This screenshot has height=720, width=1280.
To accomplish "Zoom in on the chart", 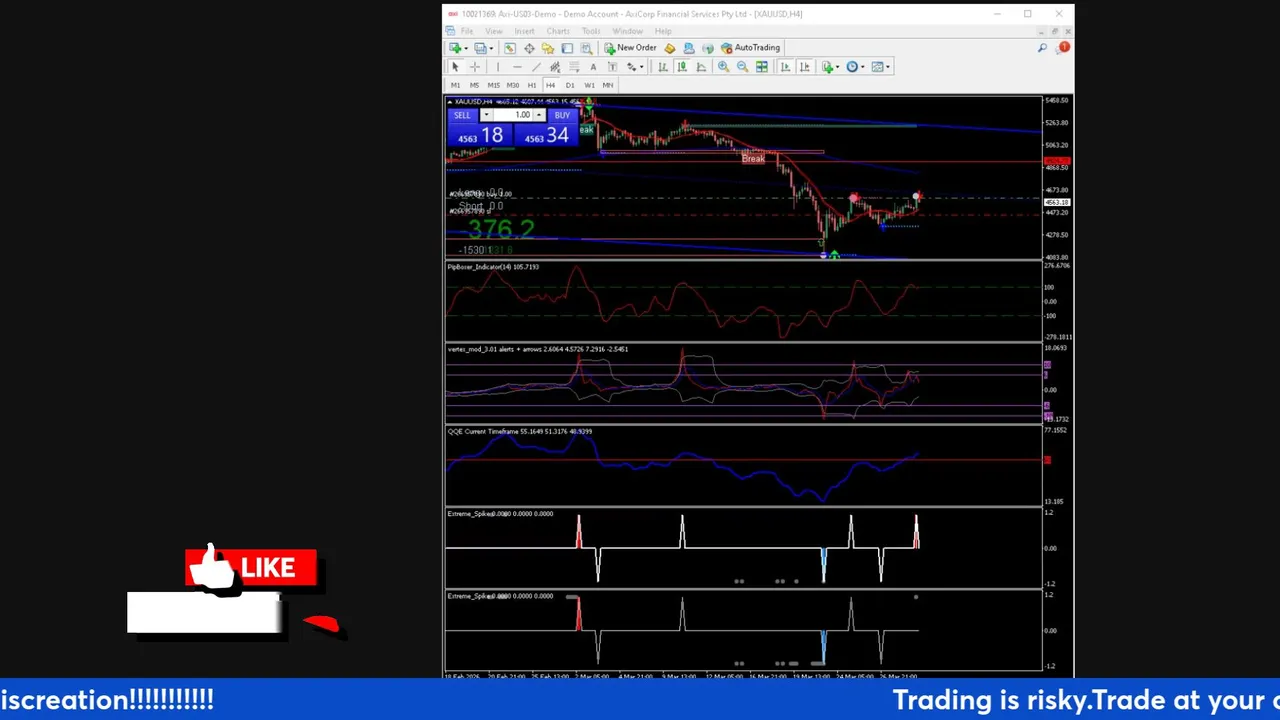I will (723, 67).
